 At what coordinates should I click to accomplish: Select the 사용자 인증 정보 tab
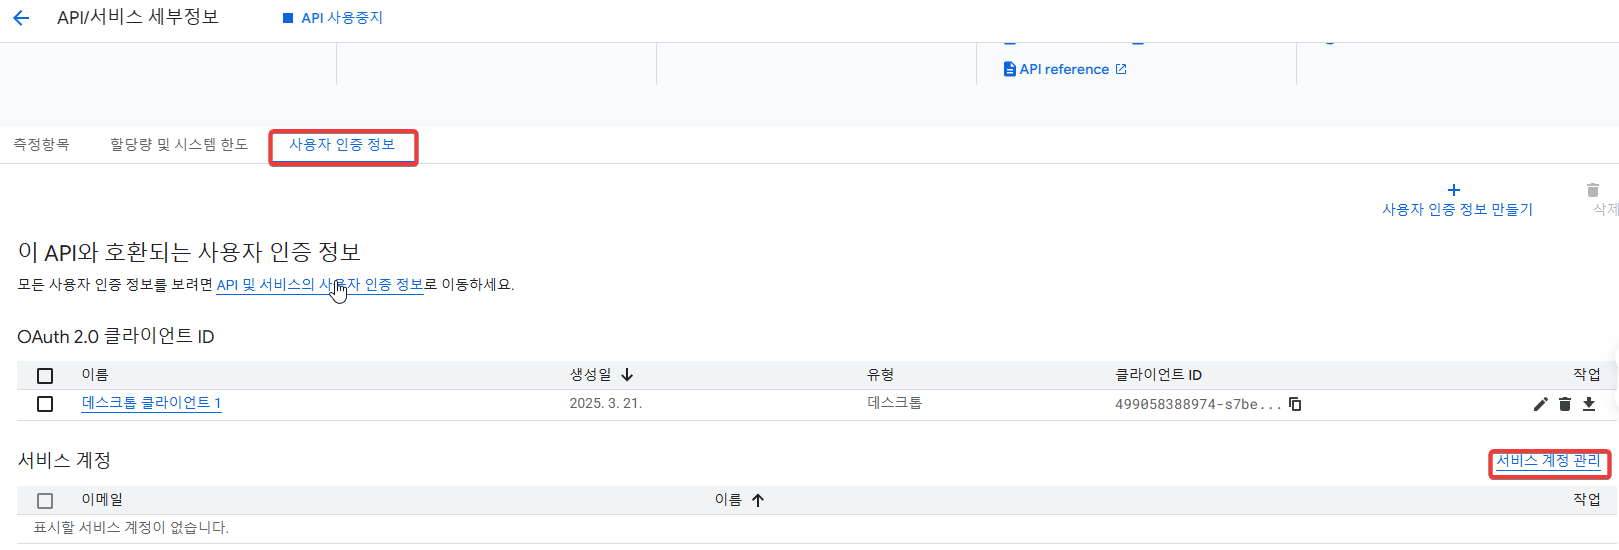[342, 145]
